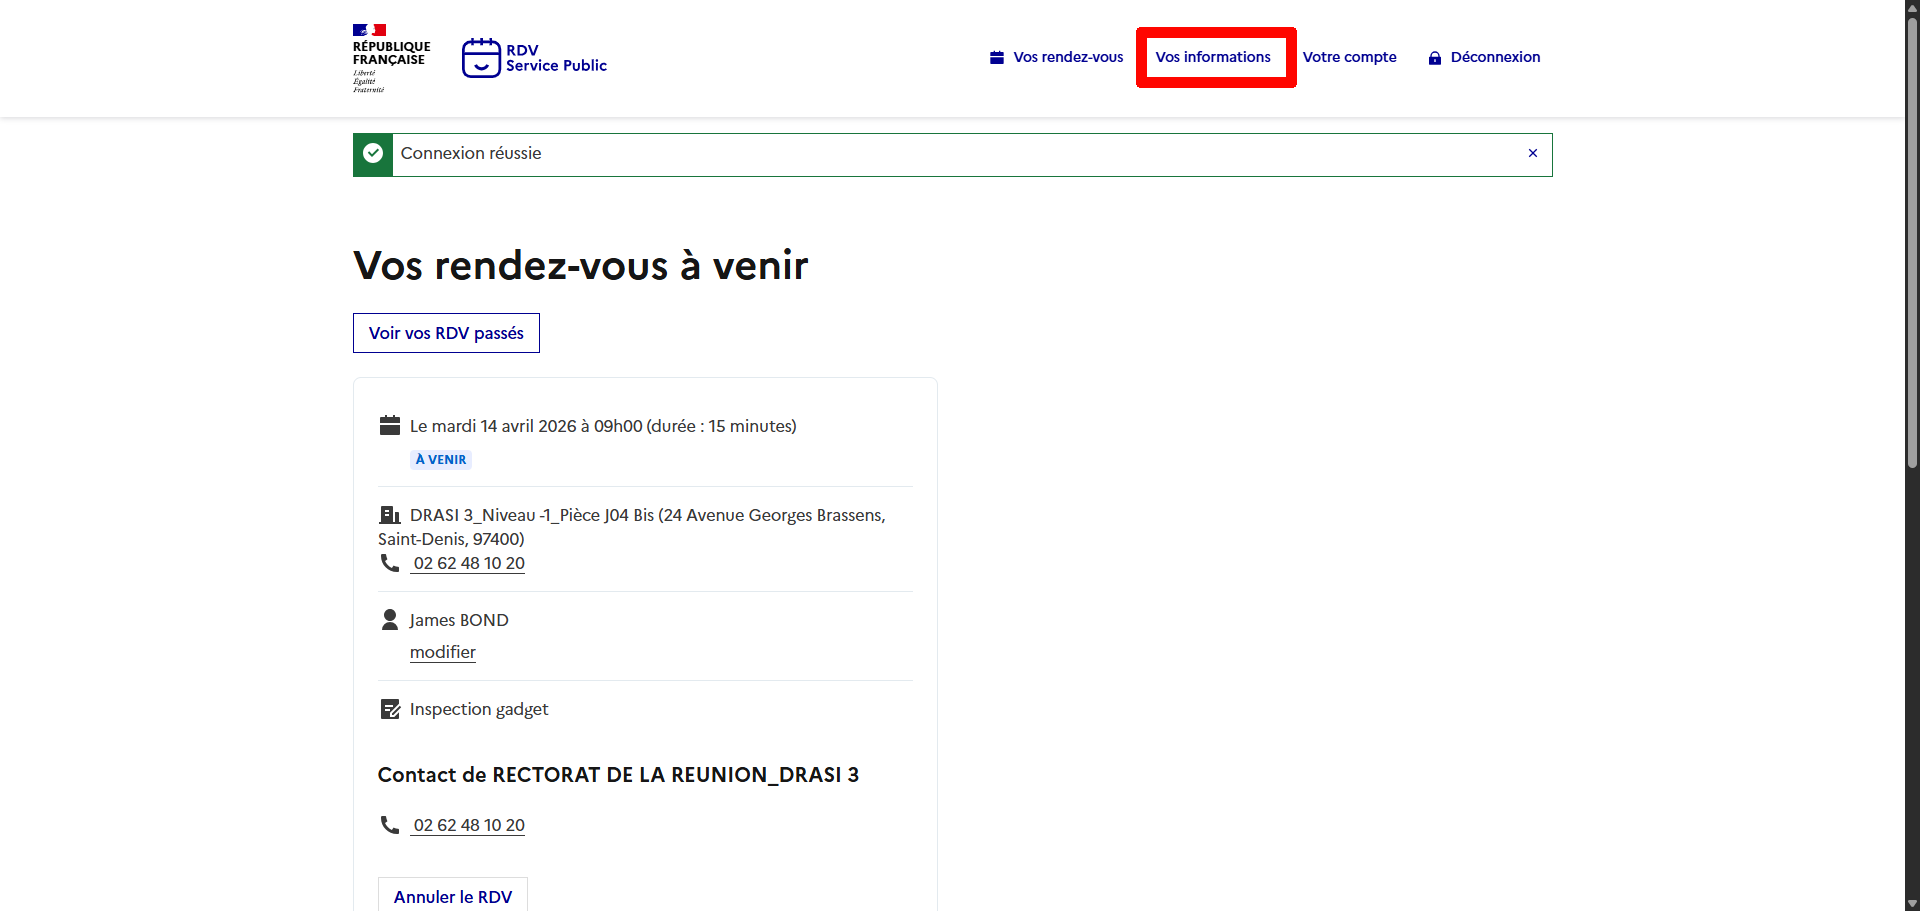Screen dimensions: 1920x911
Task: Click the À VENIR status badge
Action: click(x=441, y=459)
